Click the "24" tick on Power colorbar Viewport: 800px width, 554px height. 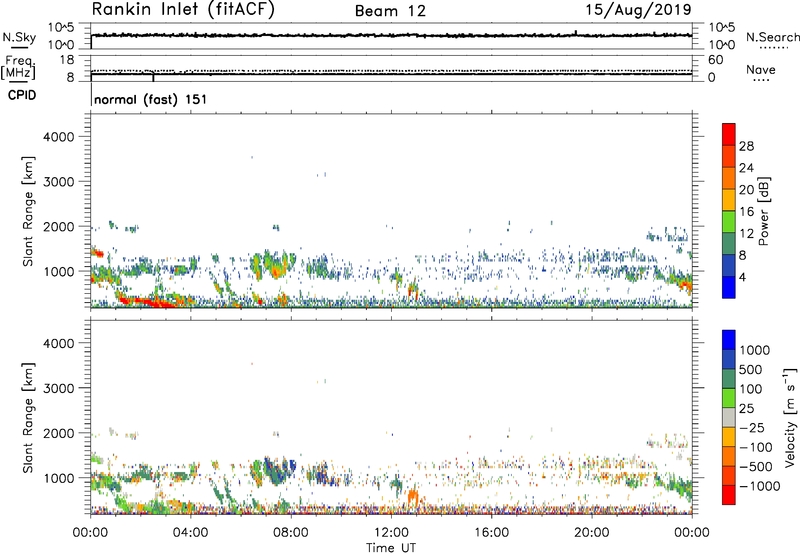point(746,168)
